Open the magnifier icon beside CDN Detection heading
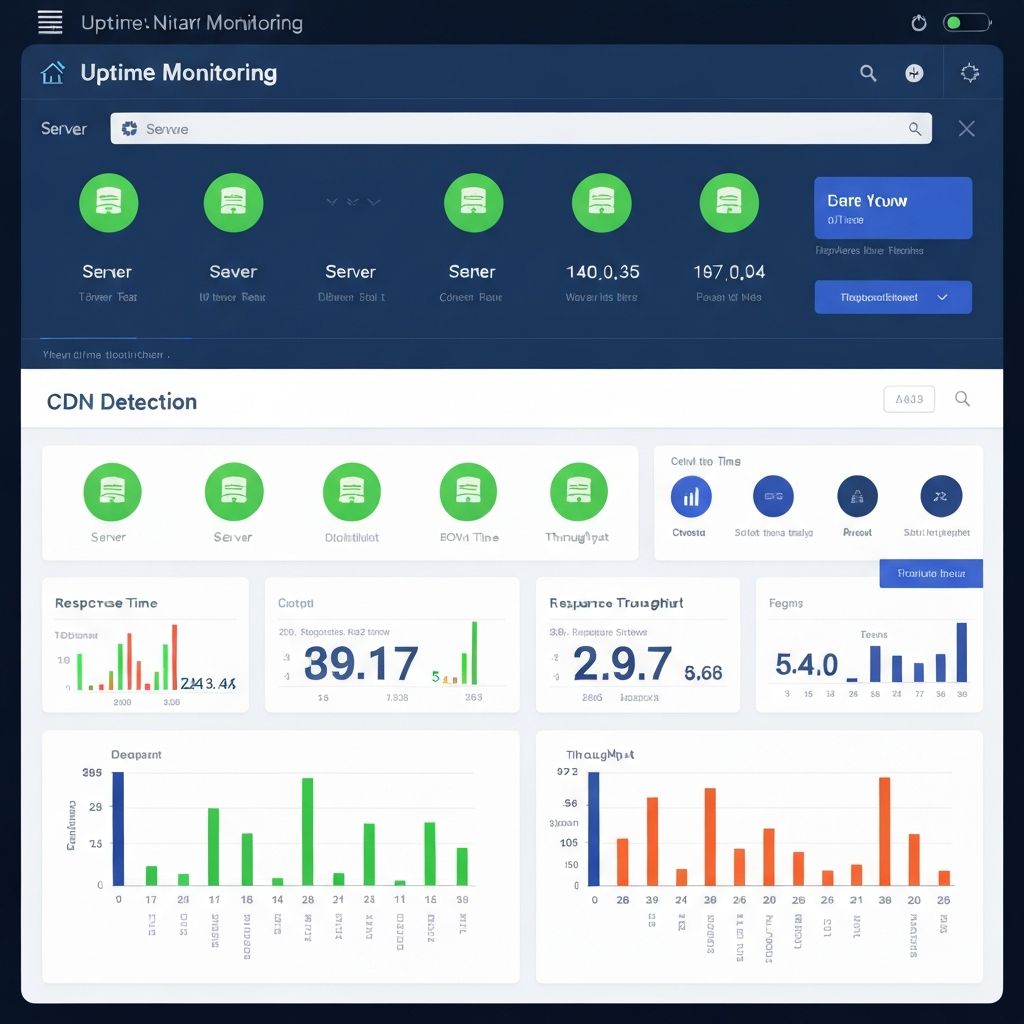Image resolution: width=1024 pixels, height=1024 pixels. coord(962,398)
